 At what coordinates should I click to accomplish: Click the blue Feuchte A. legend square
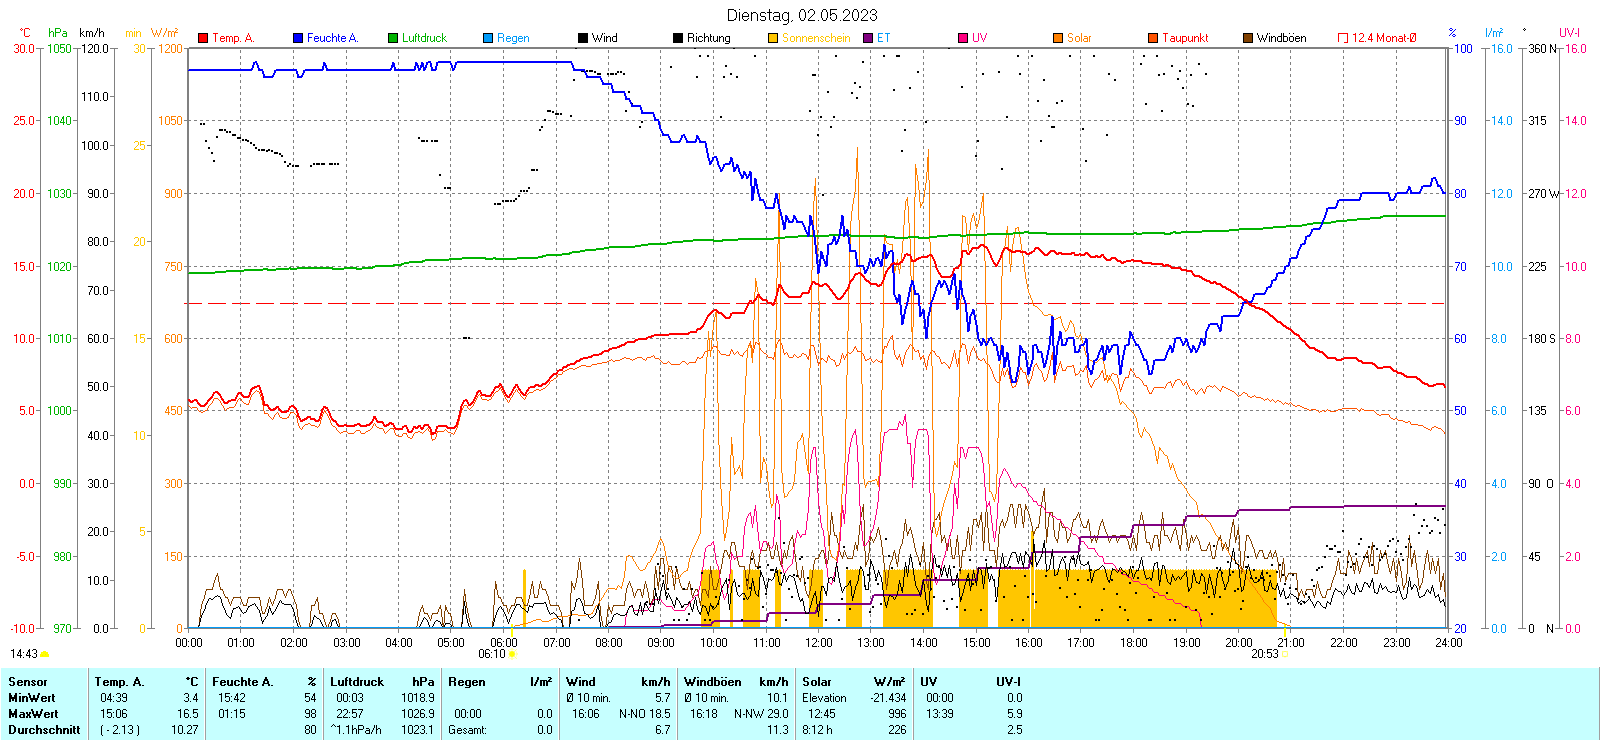coord(298,38)
